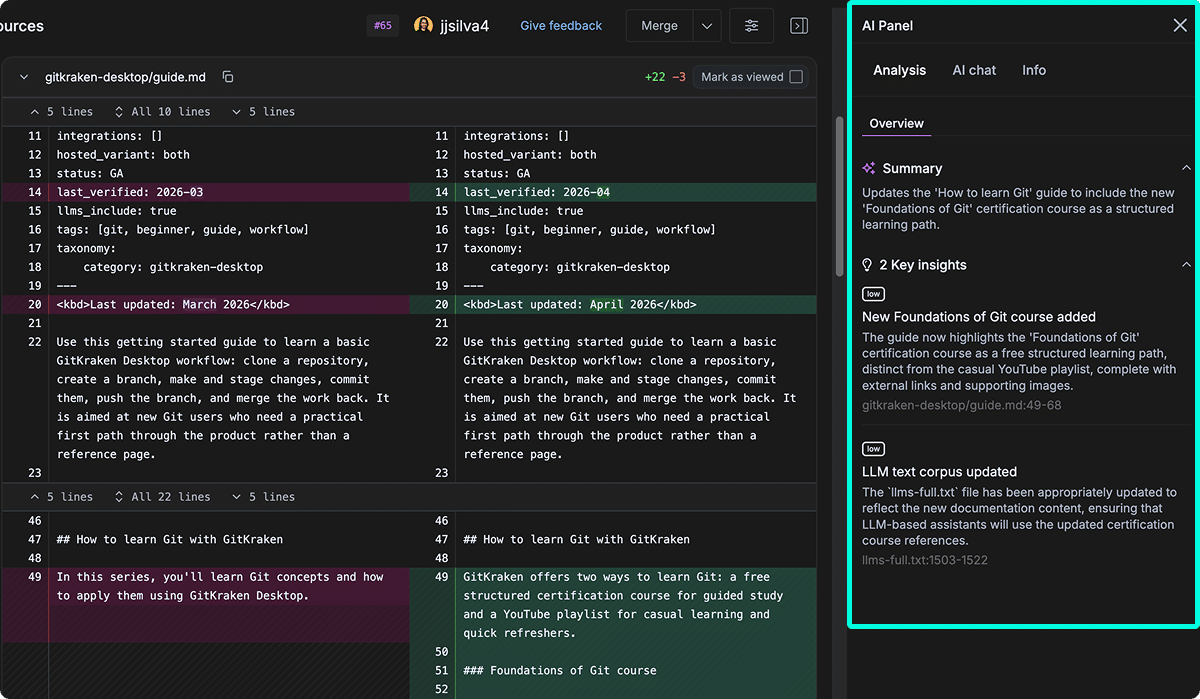Copy the gitkraken-desktop/guide.md file path

pyautogui.click(x=228, y=77)
